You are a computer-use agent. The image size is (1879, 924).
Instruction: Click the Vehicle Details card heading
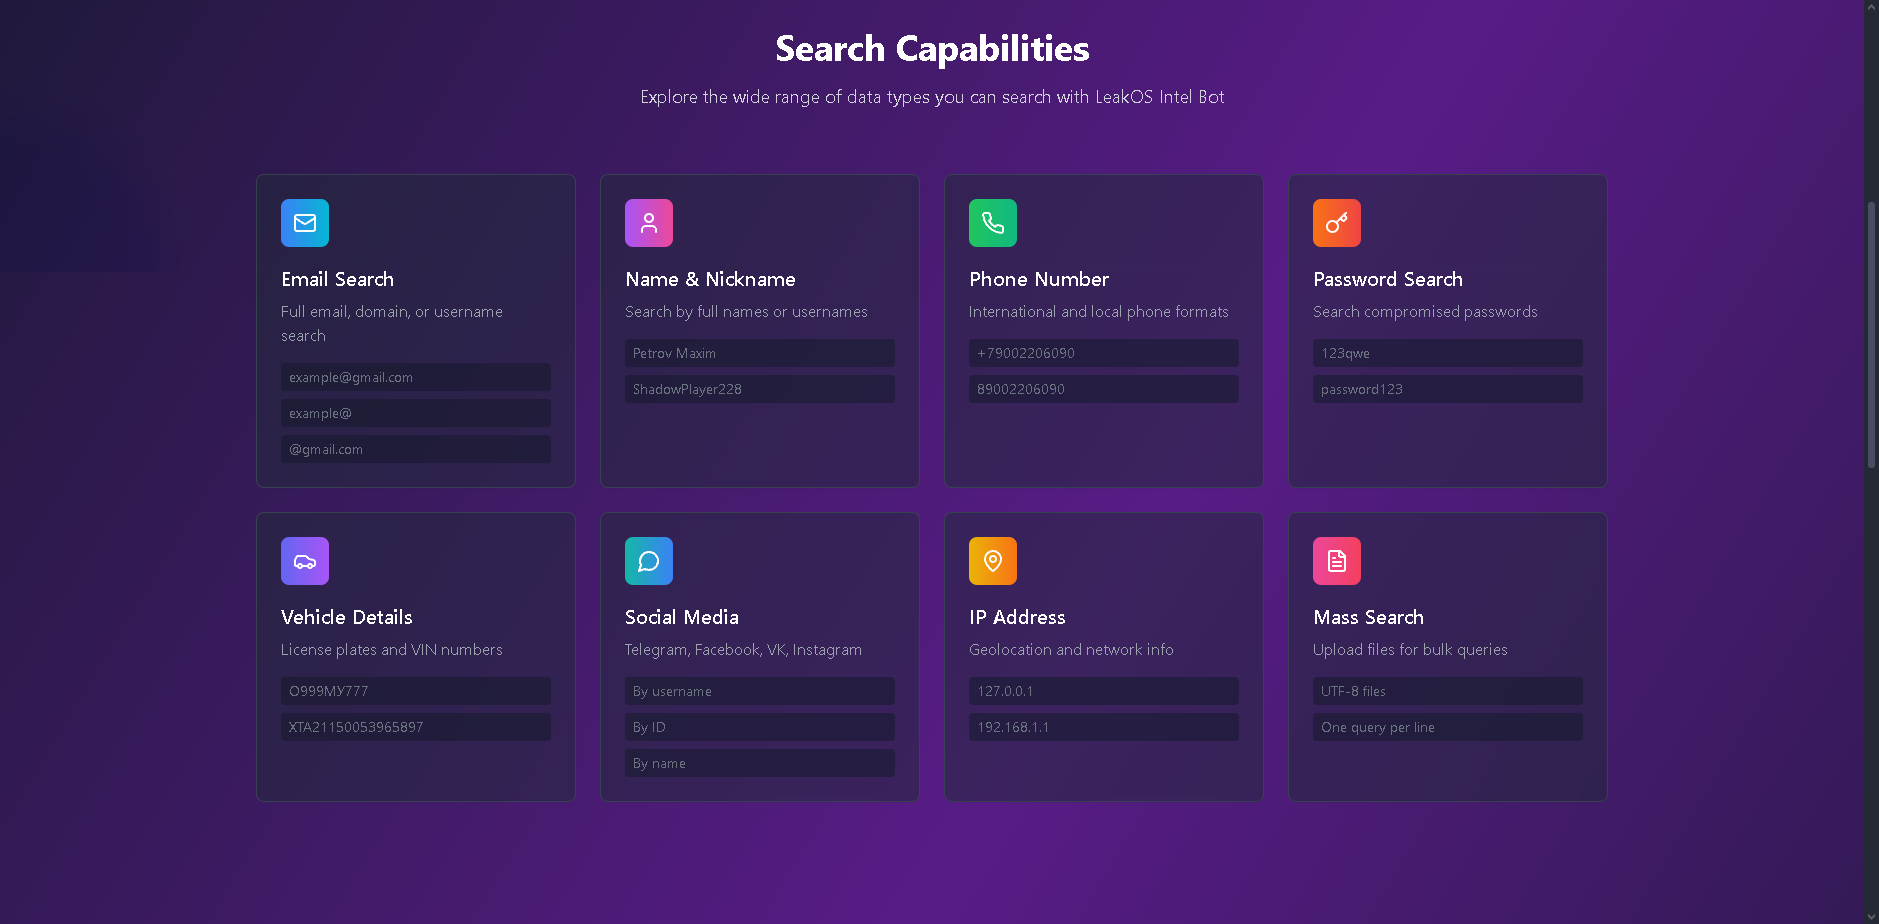point(347,617)
